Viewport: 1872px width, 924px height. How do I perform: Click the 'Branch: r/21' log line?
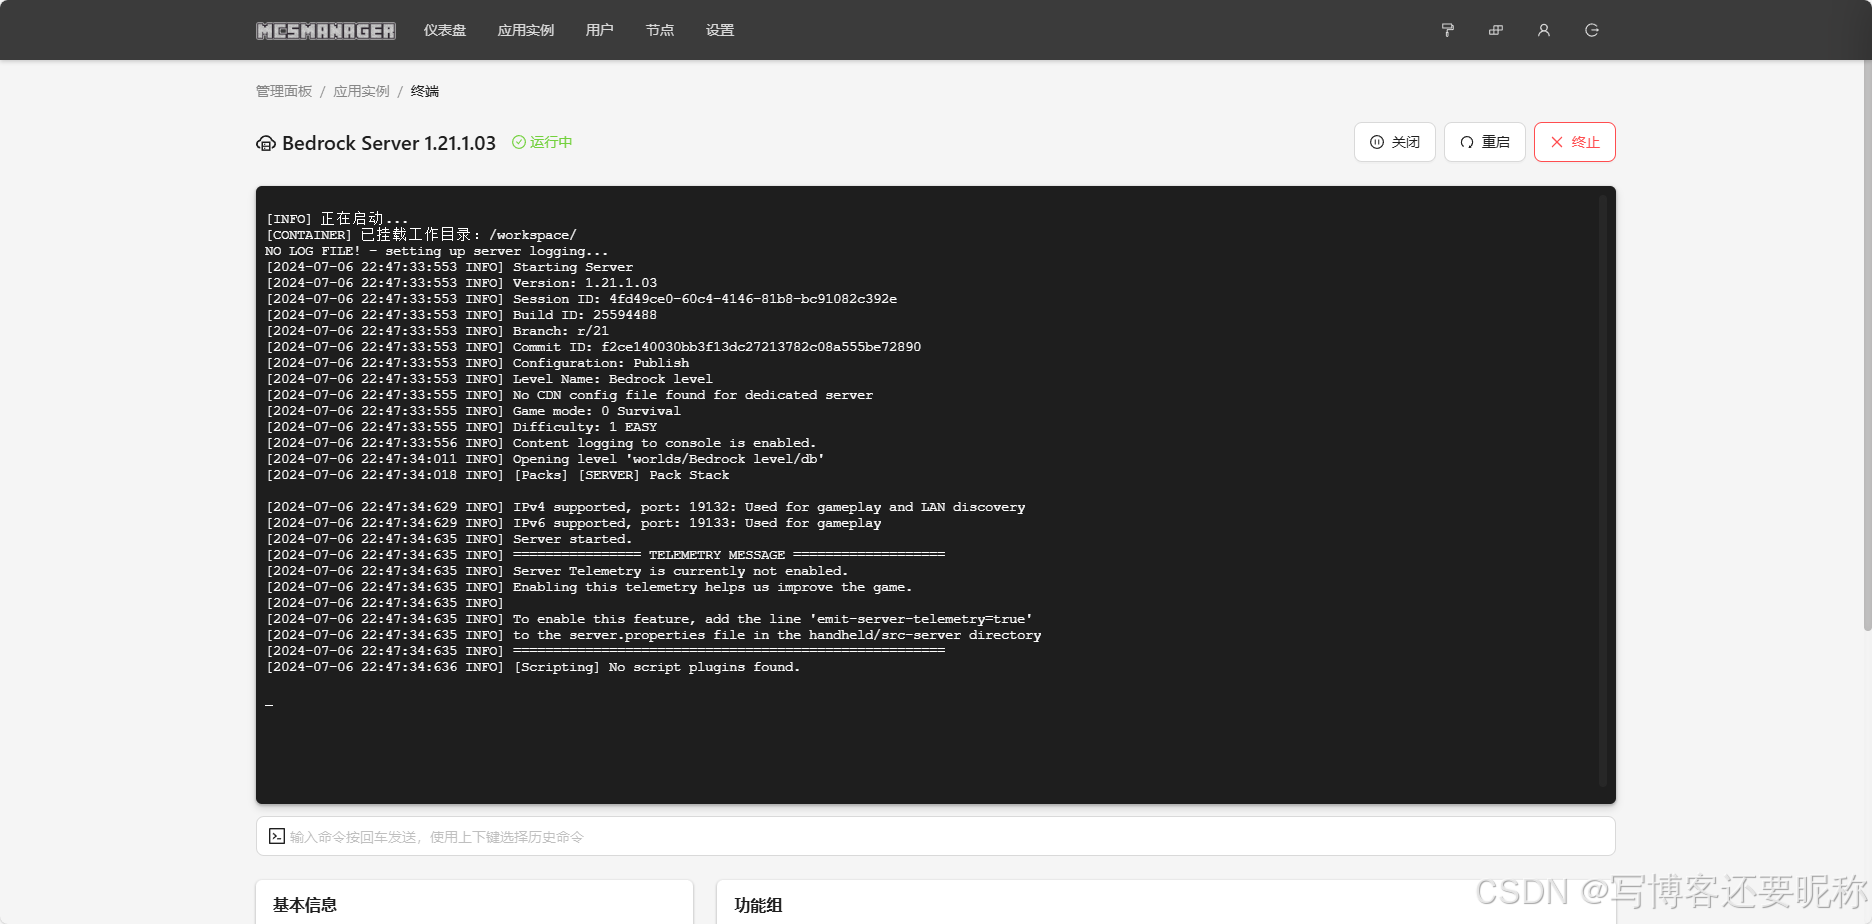pos(437,331)
